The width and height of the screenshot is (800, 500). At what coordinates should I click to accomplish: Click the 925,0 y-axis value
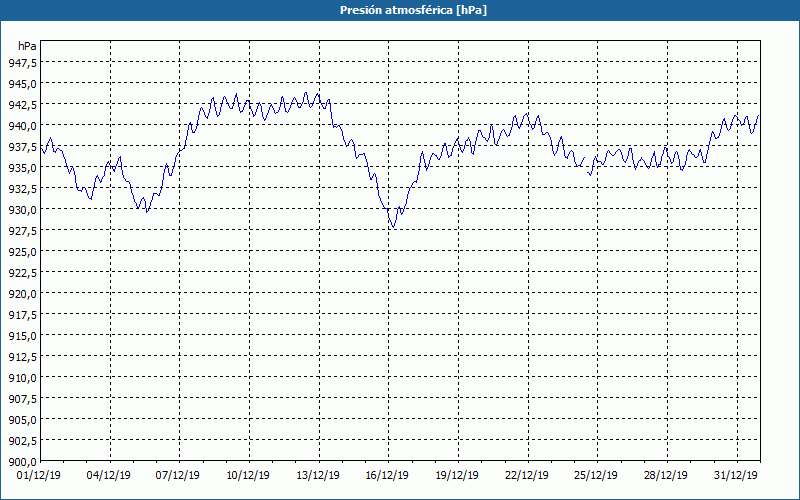pyautogui.click(x=22, y=252)
